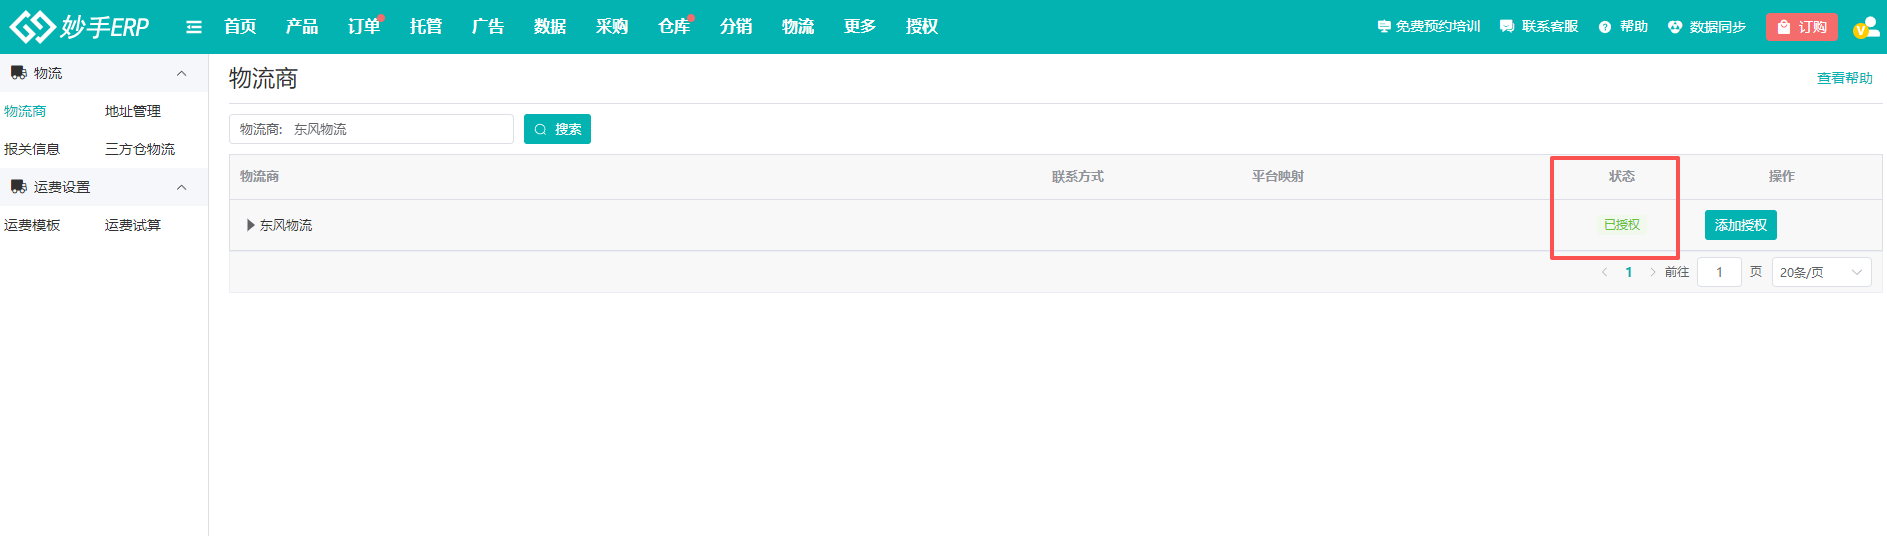Viewport: 1887px width, 536px height.
Task: Click the 查看帮助 link
Action: [1845, 78]
